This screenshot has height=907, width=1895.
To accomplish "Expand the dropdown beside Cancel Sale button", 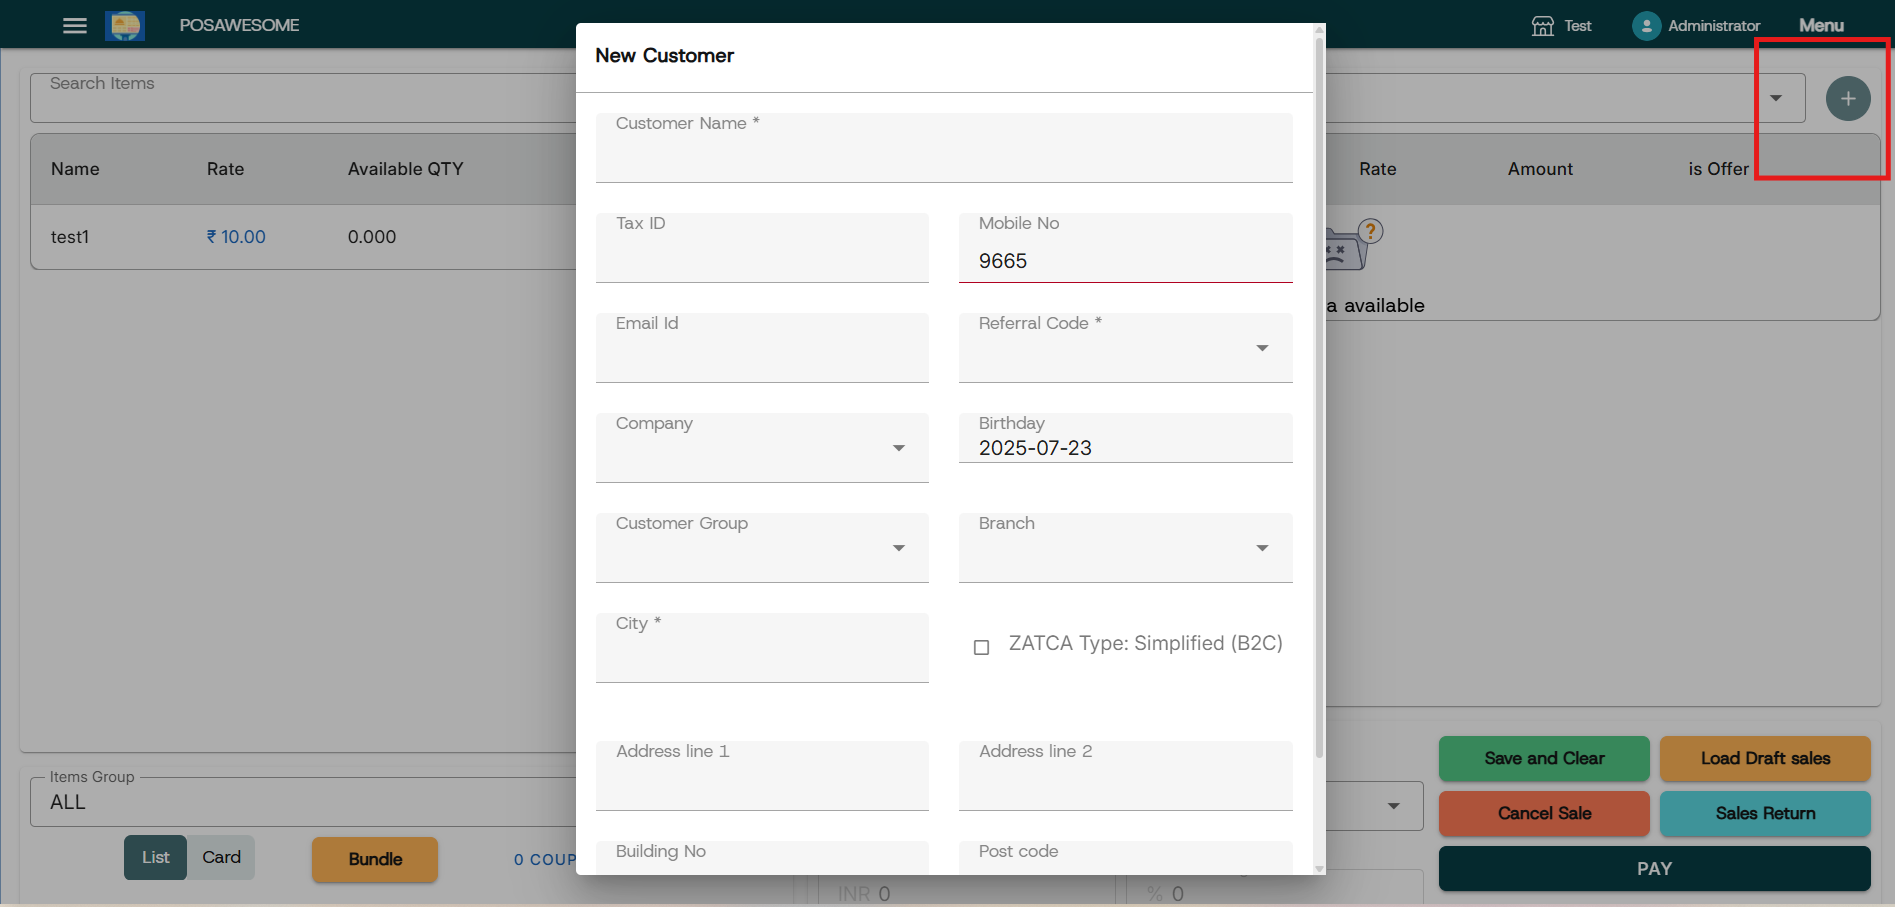I will pyautogui.click(x=1393, y=806).
